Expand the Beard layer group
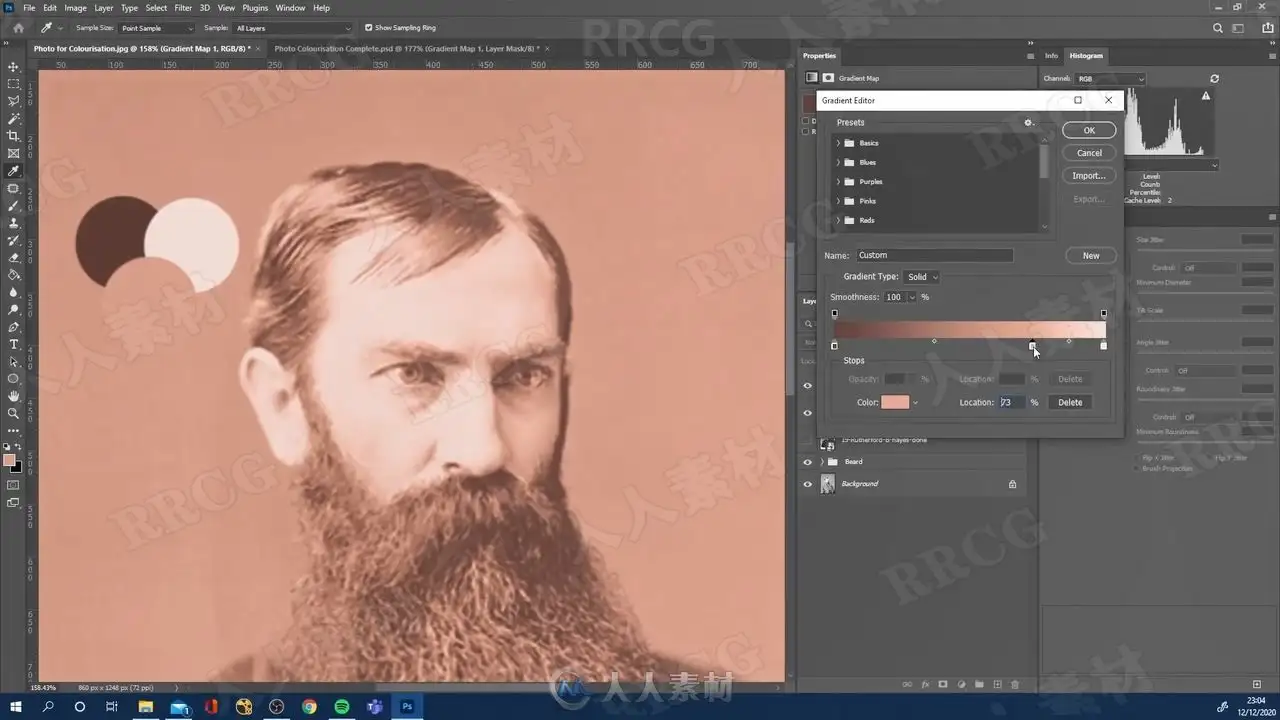1280x720 pixels. (822, 462)
